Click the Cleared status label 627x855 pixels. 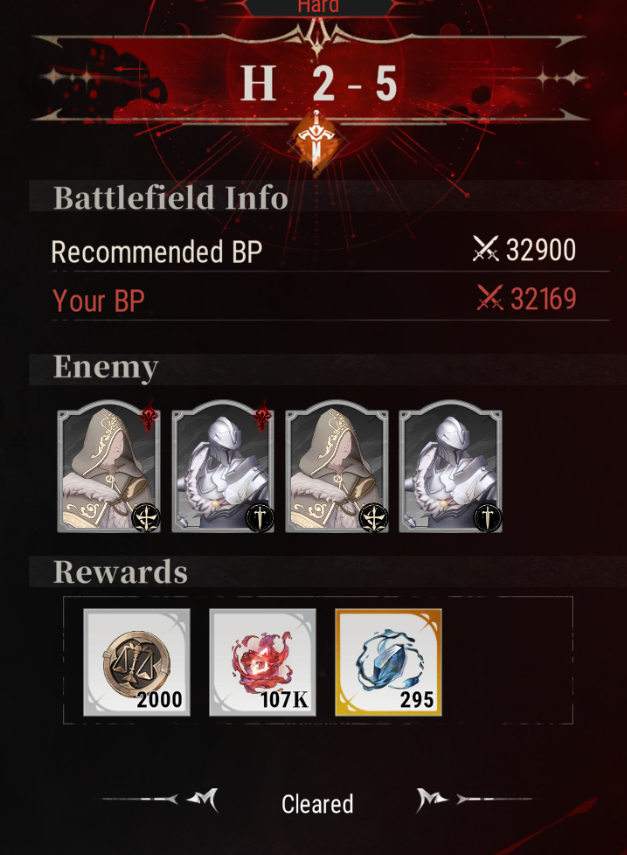pos(317,804)
